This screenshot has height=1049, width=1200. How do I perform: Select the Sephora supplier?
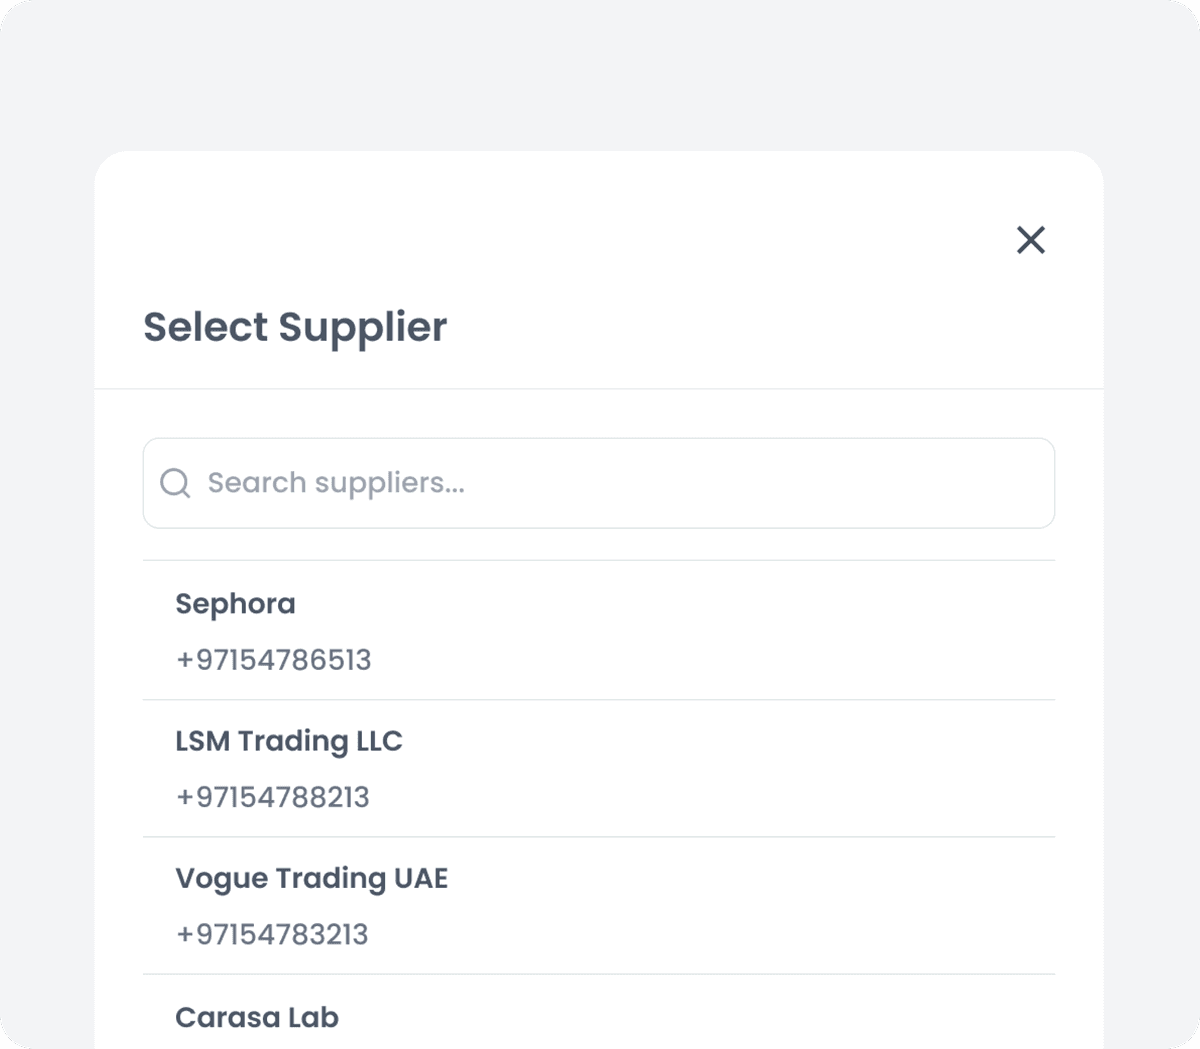click(600, 628)
